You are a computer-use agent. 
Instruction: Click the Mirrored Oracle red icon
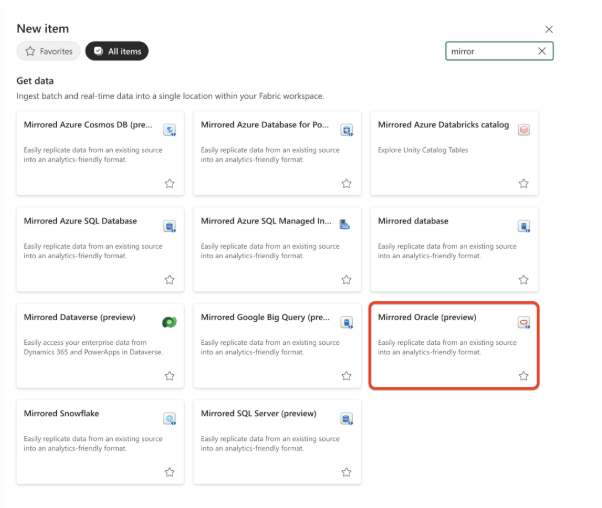click(x=523, y=321)
